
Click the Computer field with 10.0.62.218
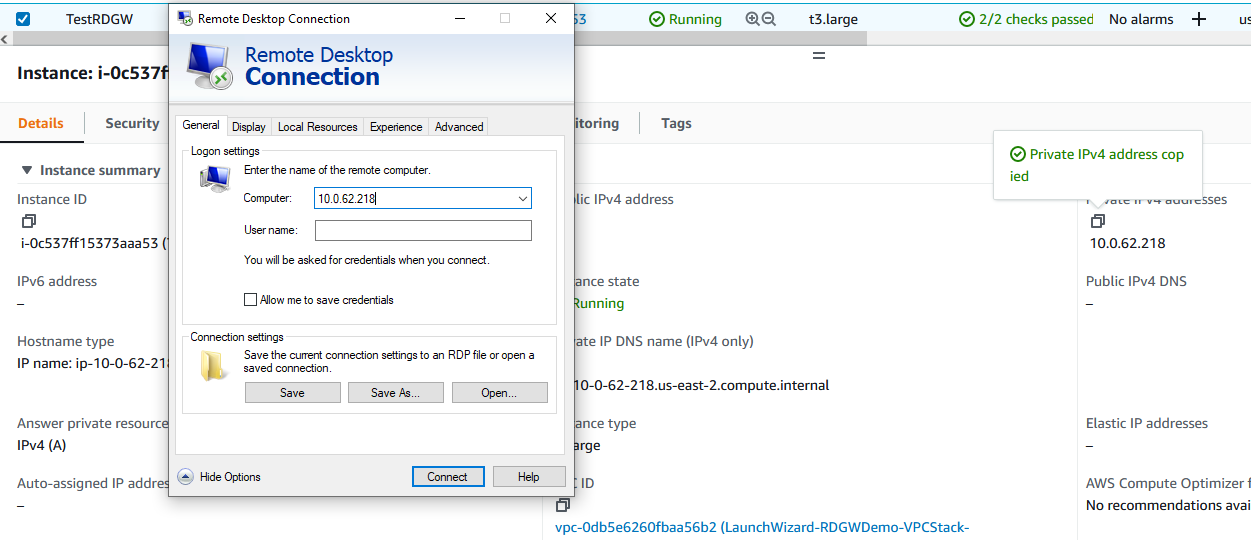(423, 199)
